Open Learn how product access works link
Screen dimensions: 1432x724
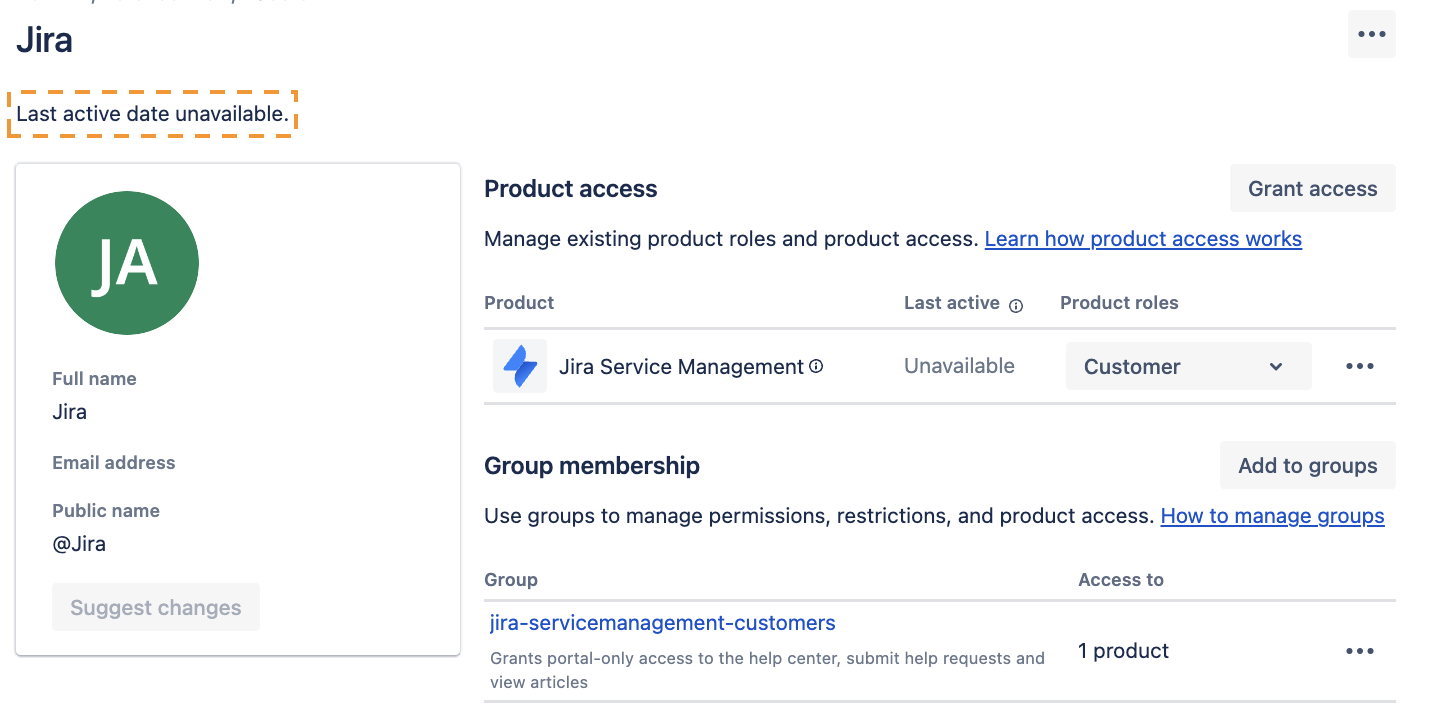coord(1143,239)
